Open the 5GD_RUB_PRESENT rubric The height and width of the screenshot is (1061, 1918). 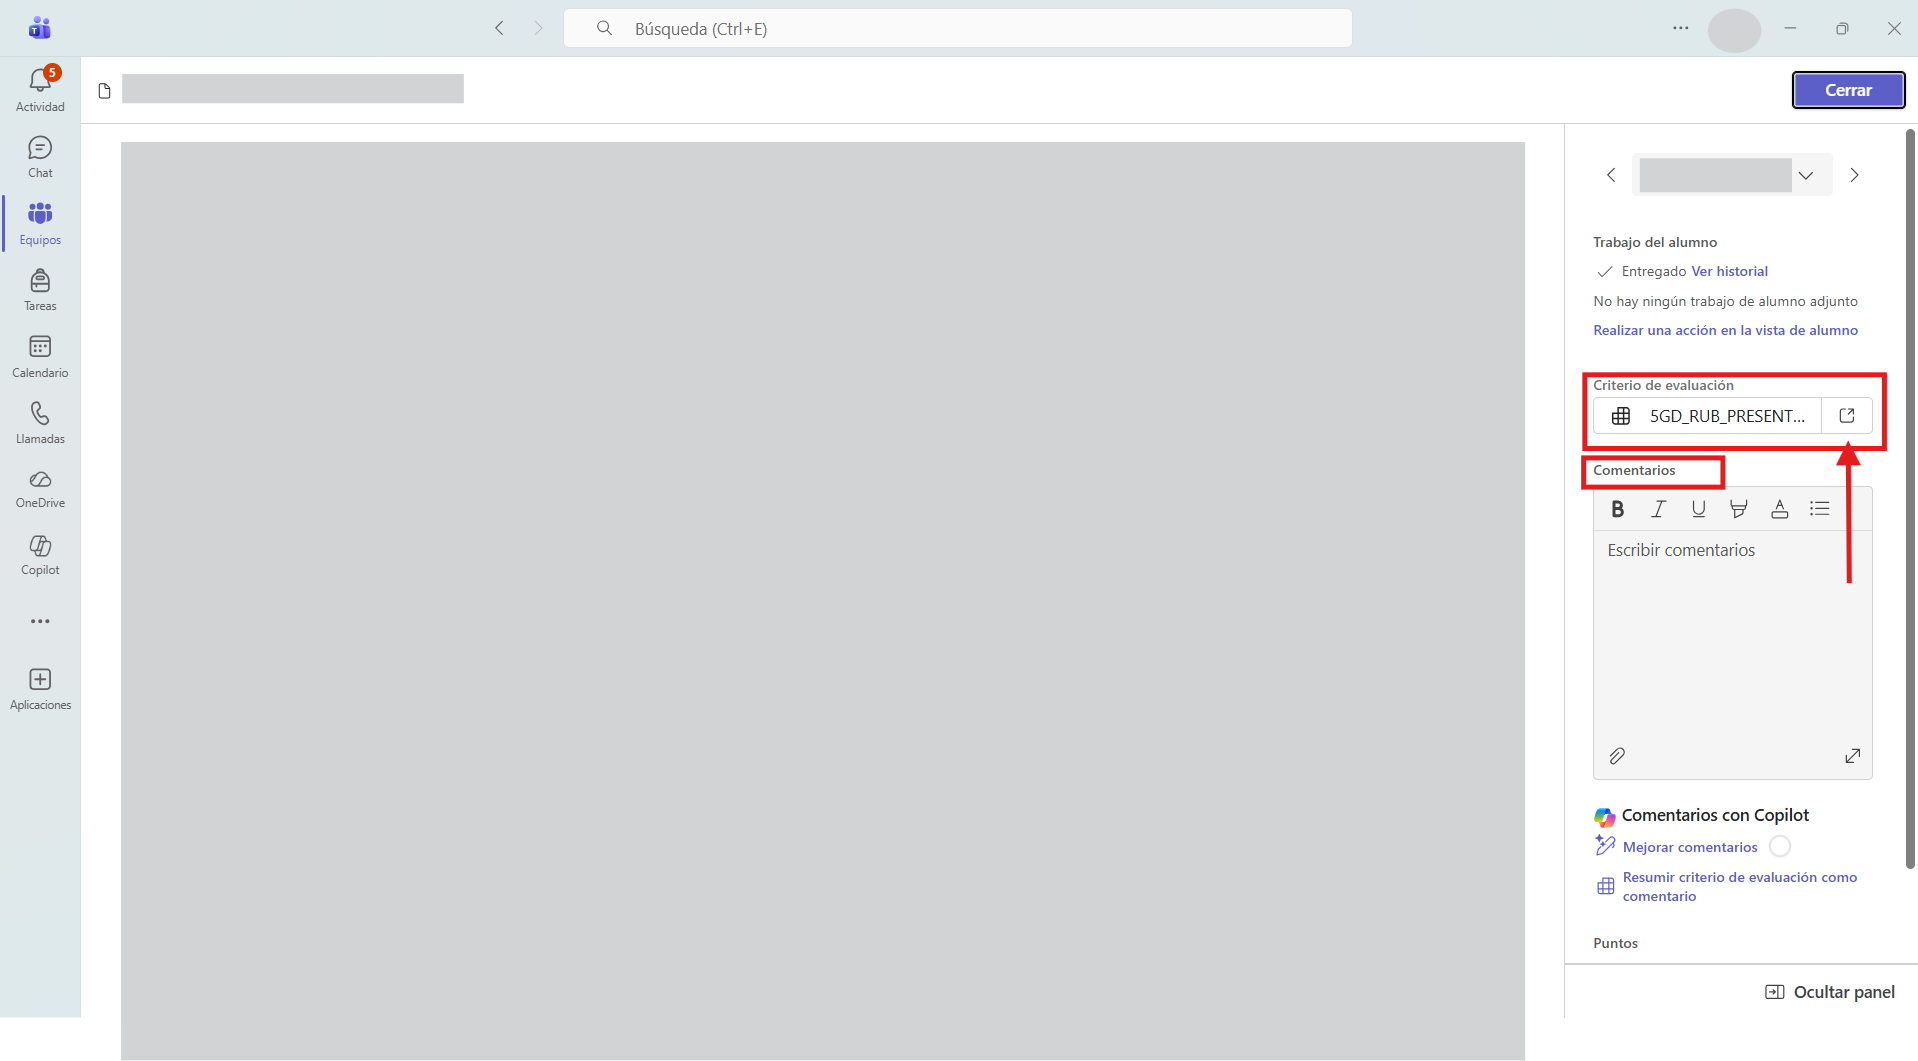[x=1707, y=416]
